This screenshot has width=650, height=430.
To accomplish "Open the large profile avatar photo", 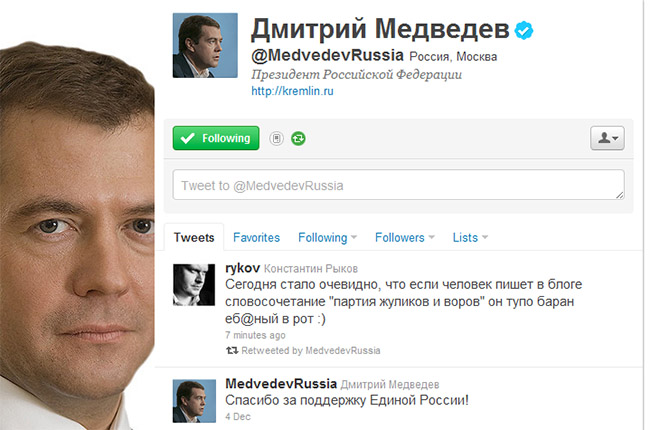I will point(205,45).
